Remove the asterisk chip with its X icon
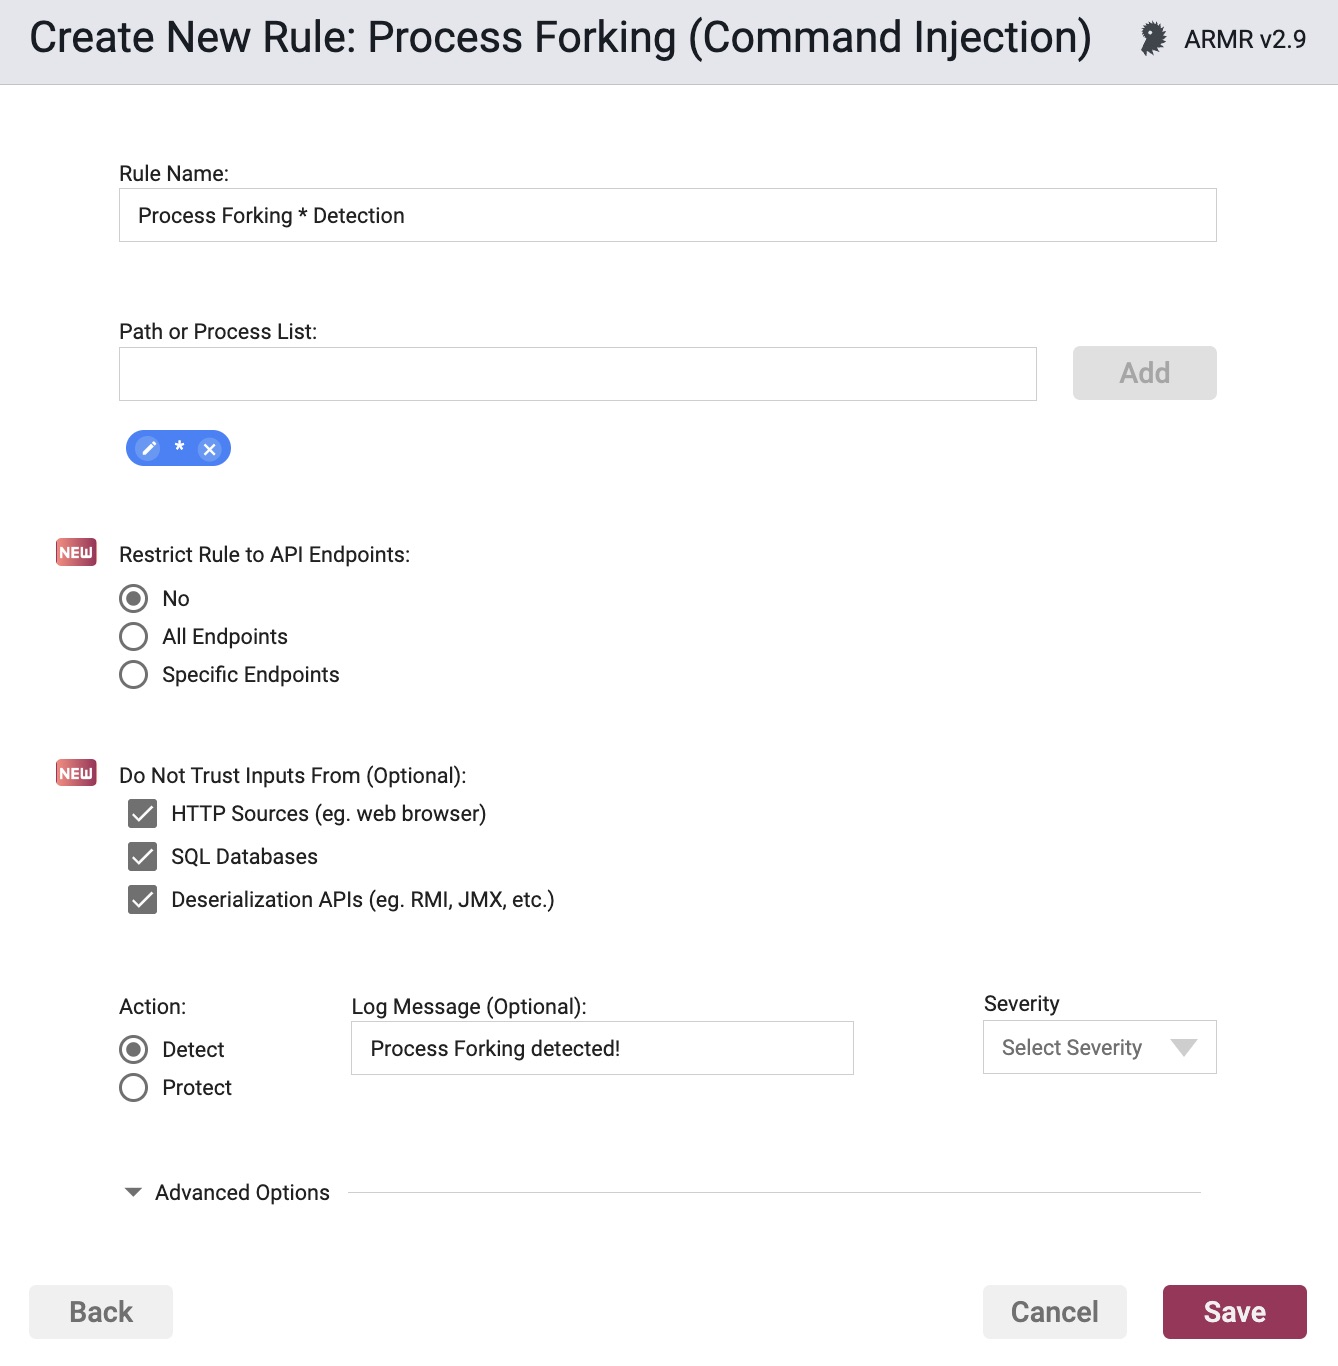Screen dimensions: 1338x1366 point(210,449)
